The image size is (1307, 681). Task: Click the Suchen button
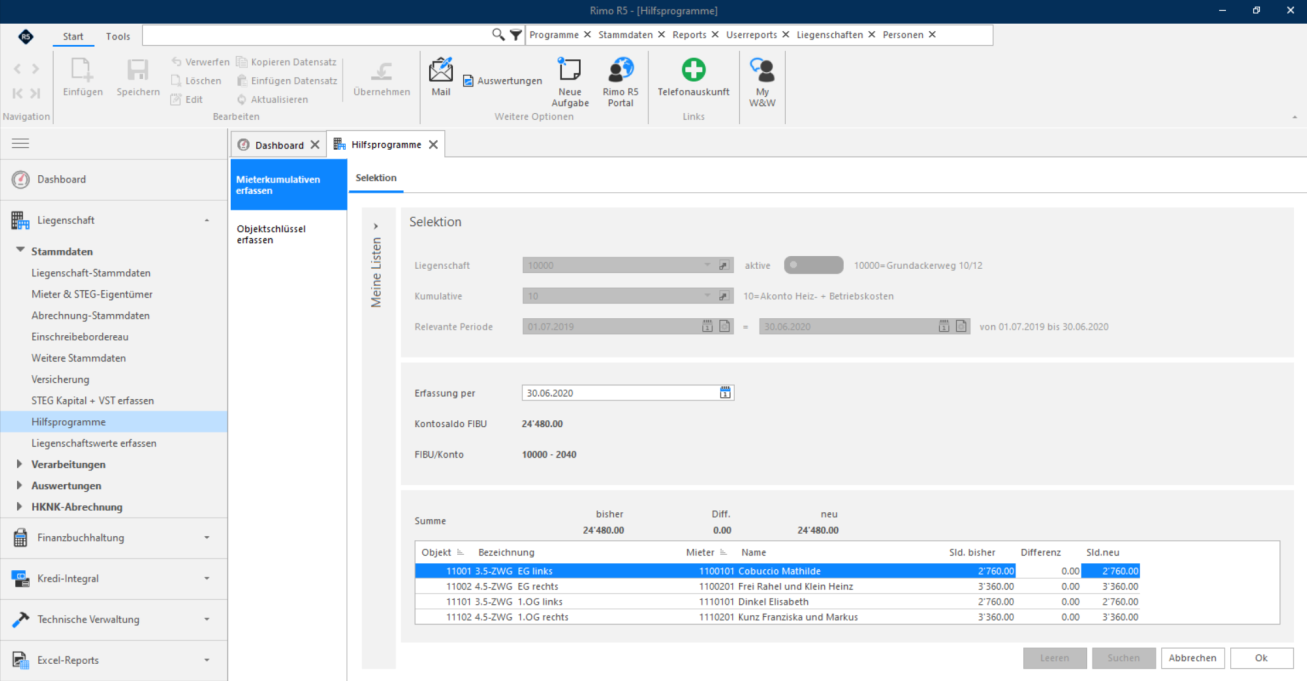(1124, 658)
